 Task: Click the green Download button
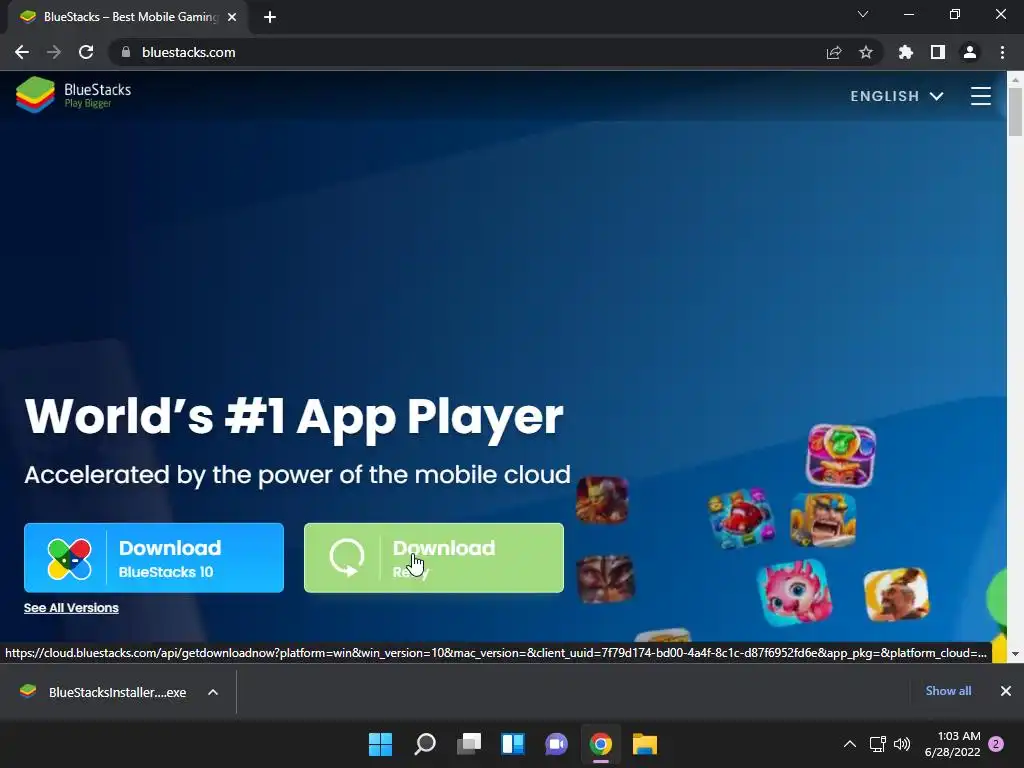[434, 558]
